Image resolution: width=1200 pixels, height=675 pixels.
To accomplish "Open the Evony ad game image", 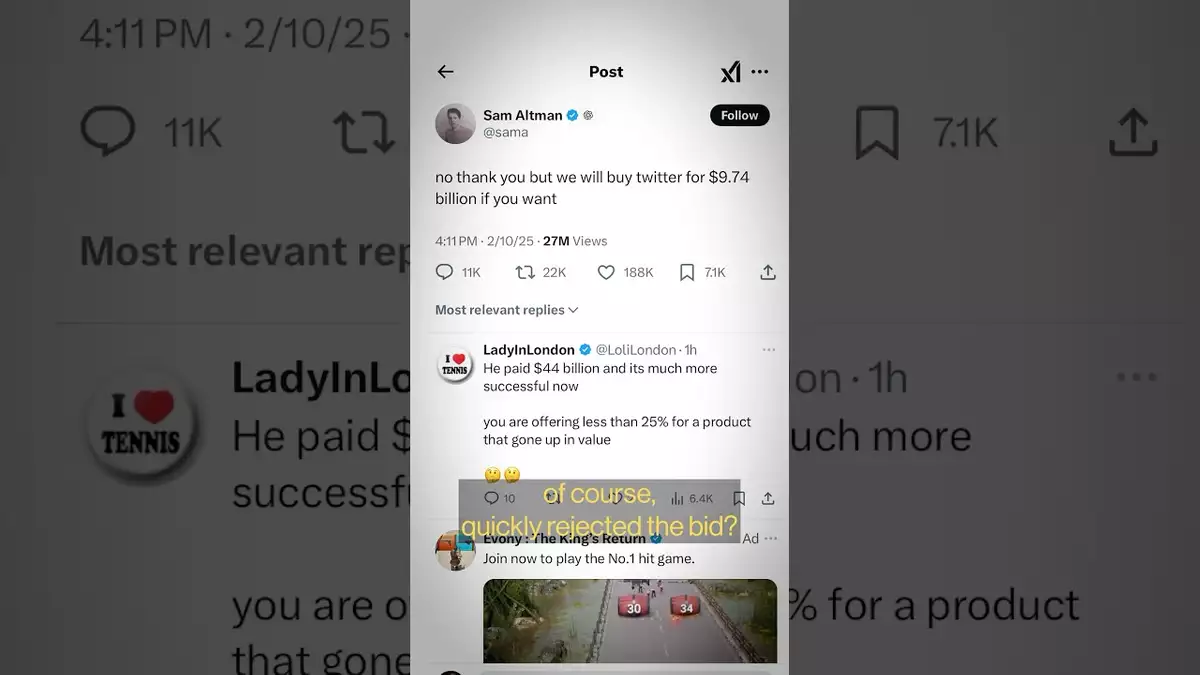I will click(630, 620).
